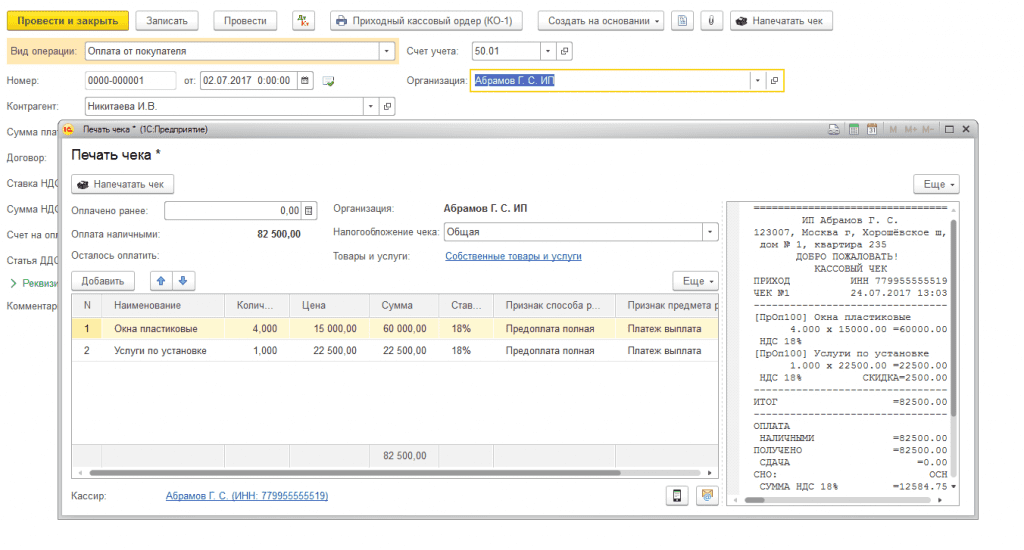Click the Провести и закрыть button
1024x550 pixels.
[x=68, y=21]
